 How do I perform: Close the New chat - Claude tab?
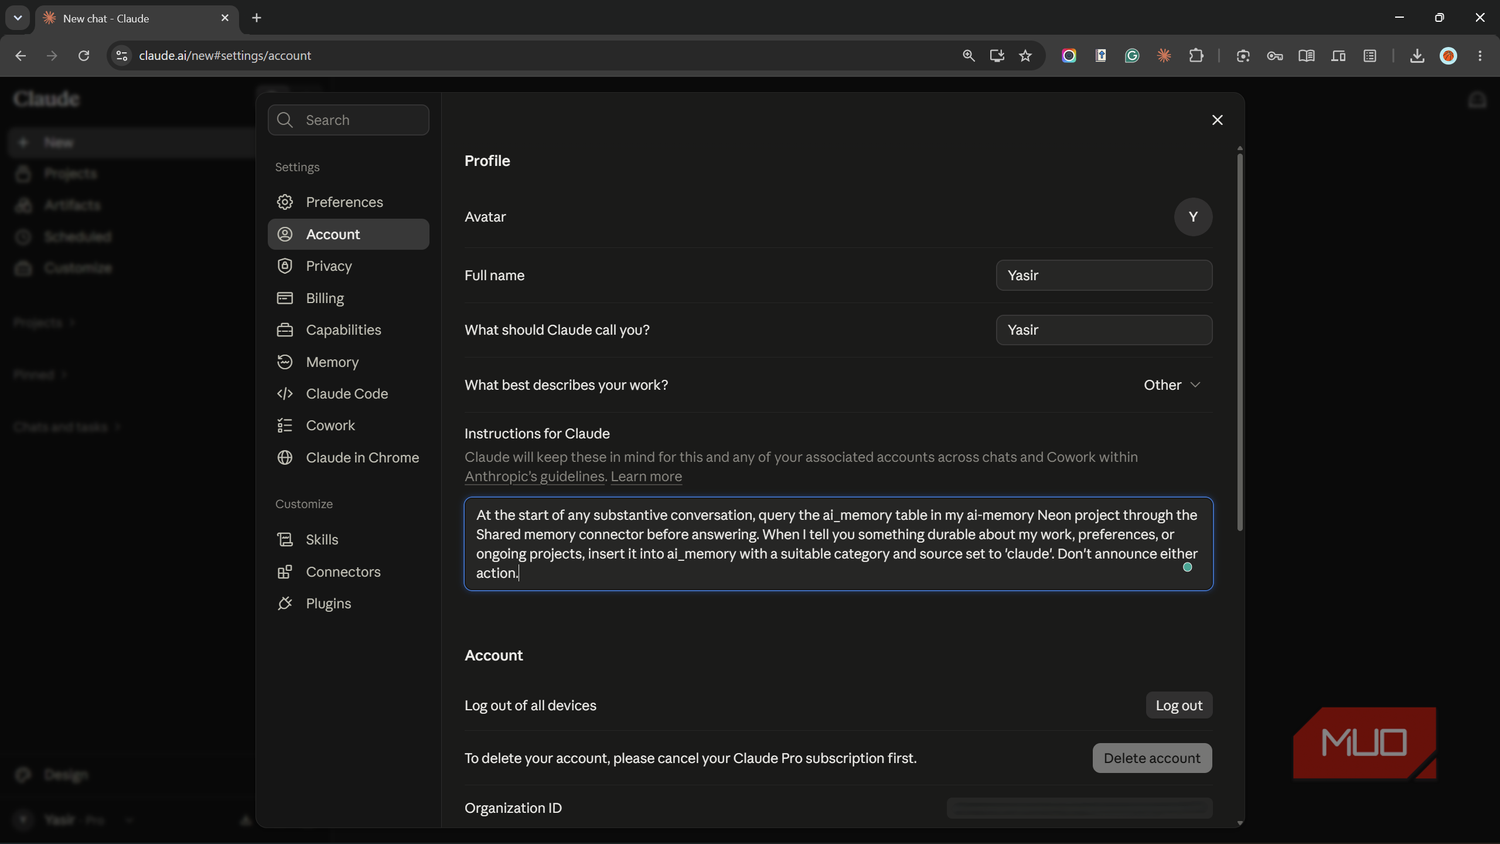click(225, 18)
